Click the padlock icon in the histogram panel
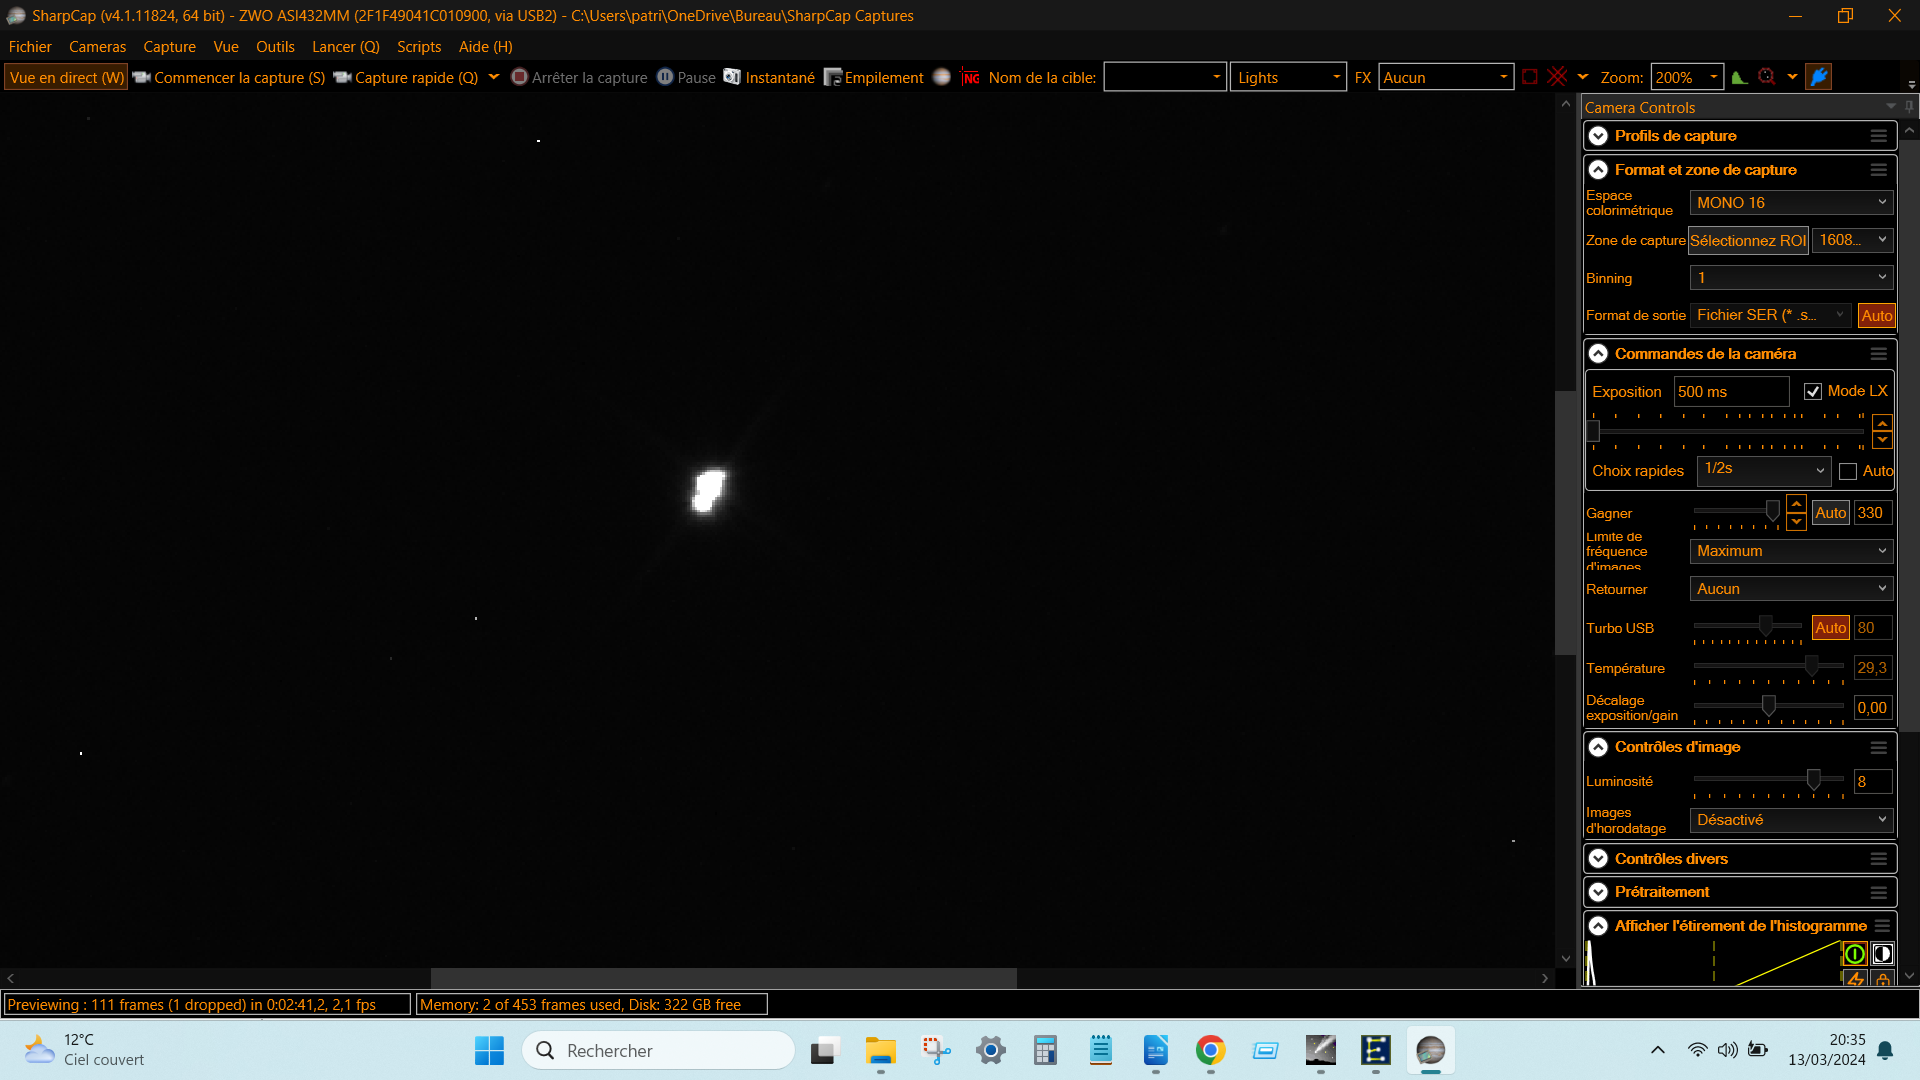 click(1884, 981)
